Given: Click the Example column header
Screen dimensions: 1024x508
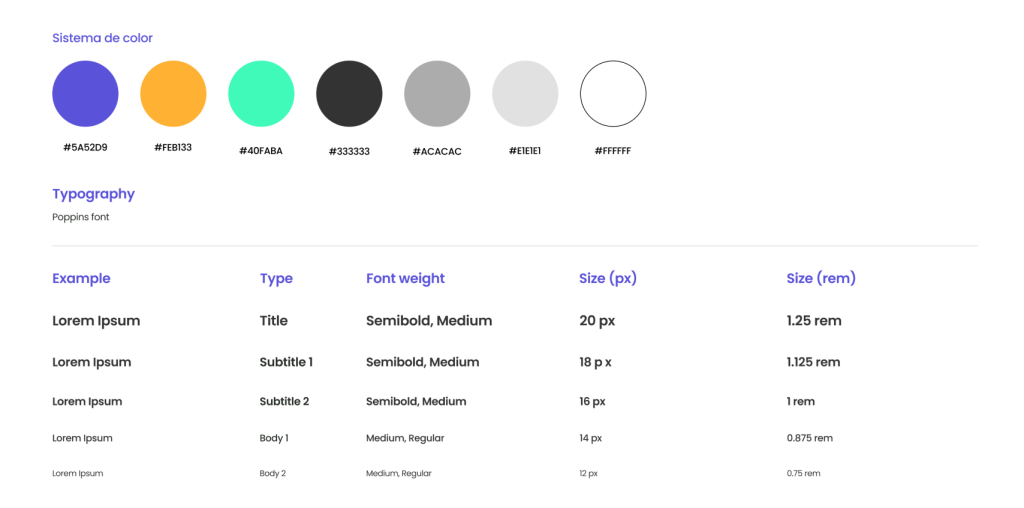Looking at the screenshot, I should coord(81,278).
